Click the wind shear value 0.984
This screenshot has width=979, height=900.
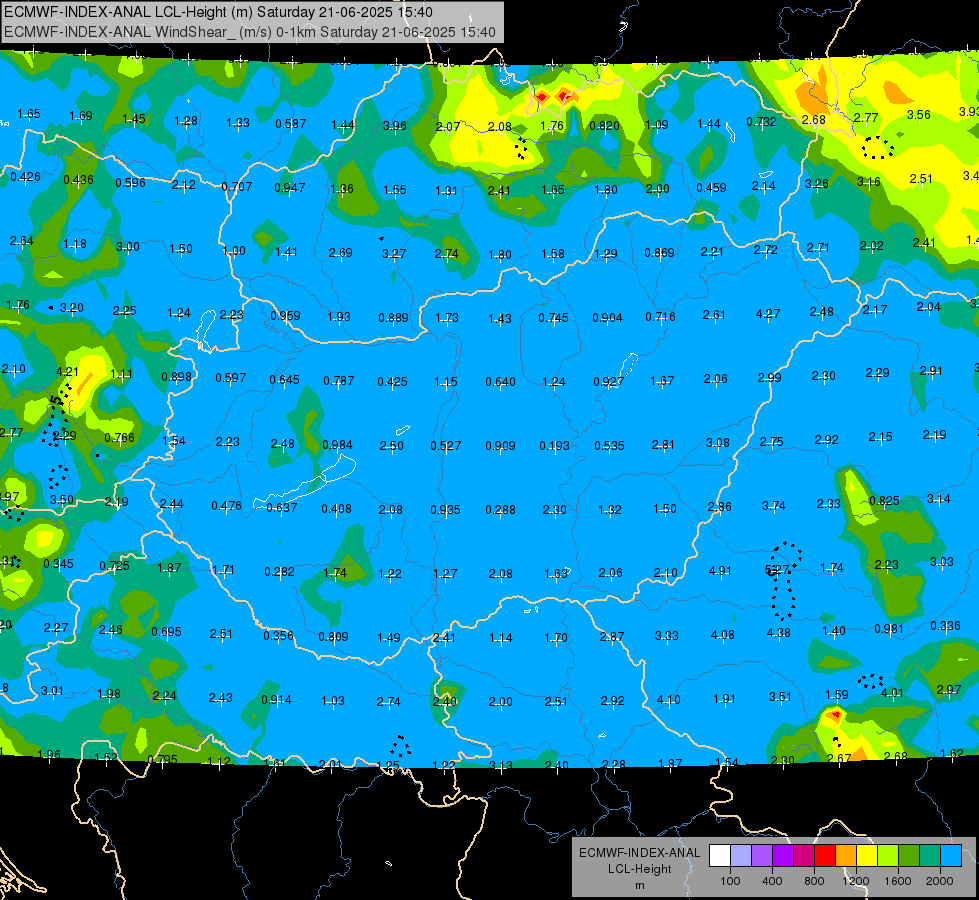(337, 445)
